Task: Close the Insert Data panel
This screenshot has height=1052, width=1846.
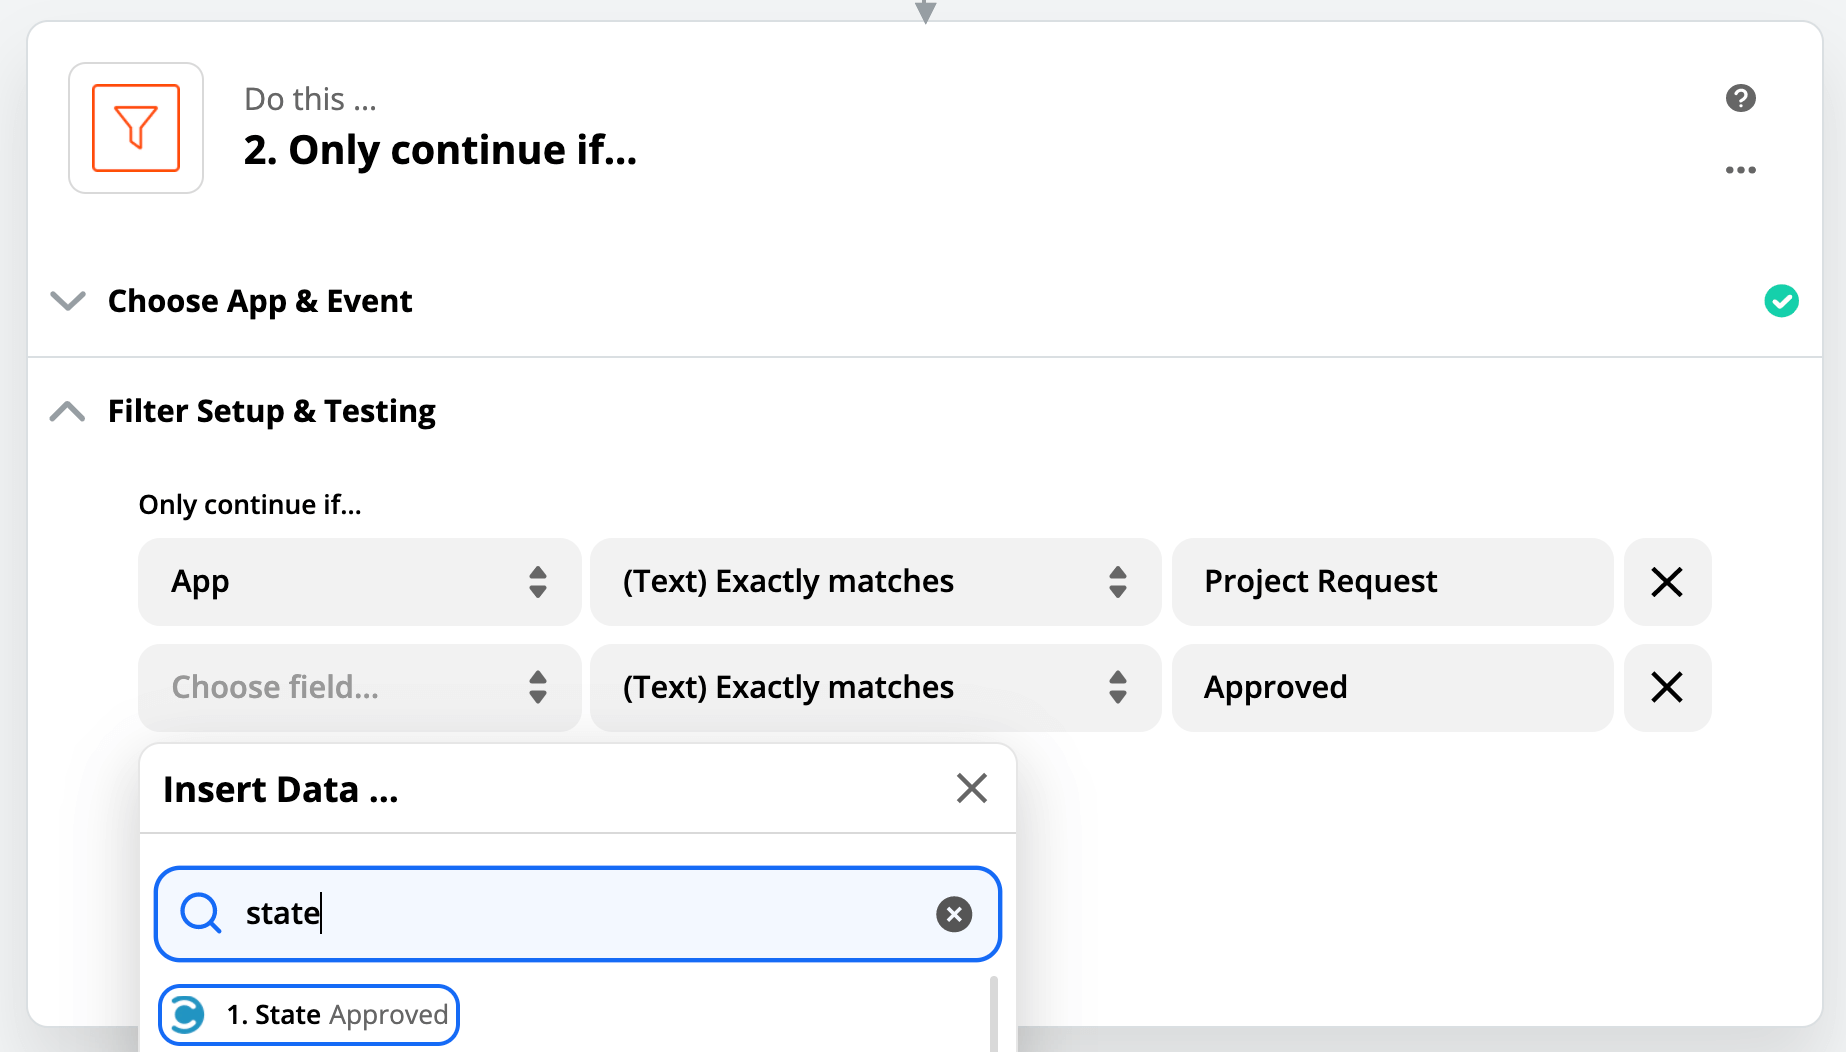Action: click(x=971, y=788)
